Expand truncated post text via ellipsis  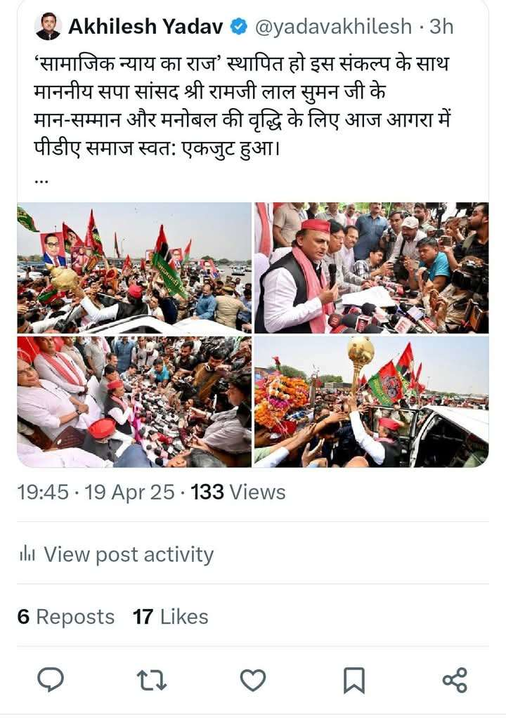click(x=41, y=180)
